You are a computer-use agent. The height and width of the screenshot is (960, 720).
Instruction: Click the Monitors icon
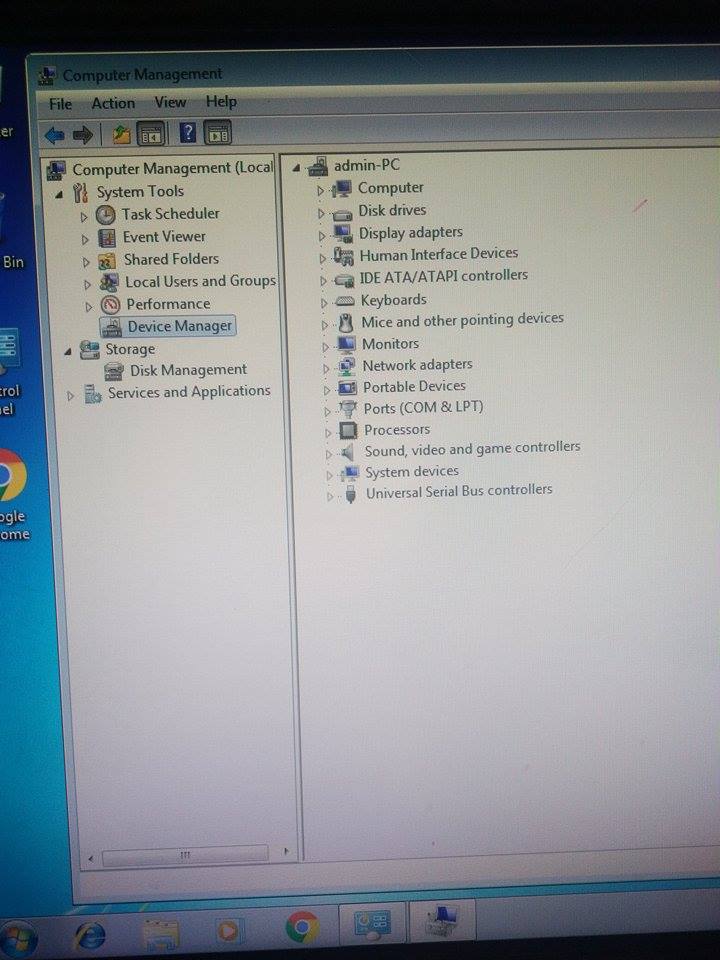point(347,344)
